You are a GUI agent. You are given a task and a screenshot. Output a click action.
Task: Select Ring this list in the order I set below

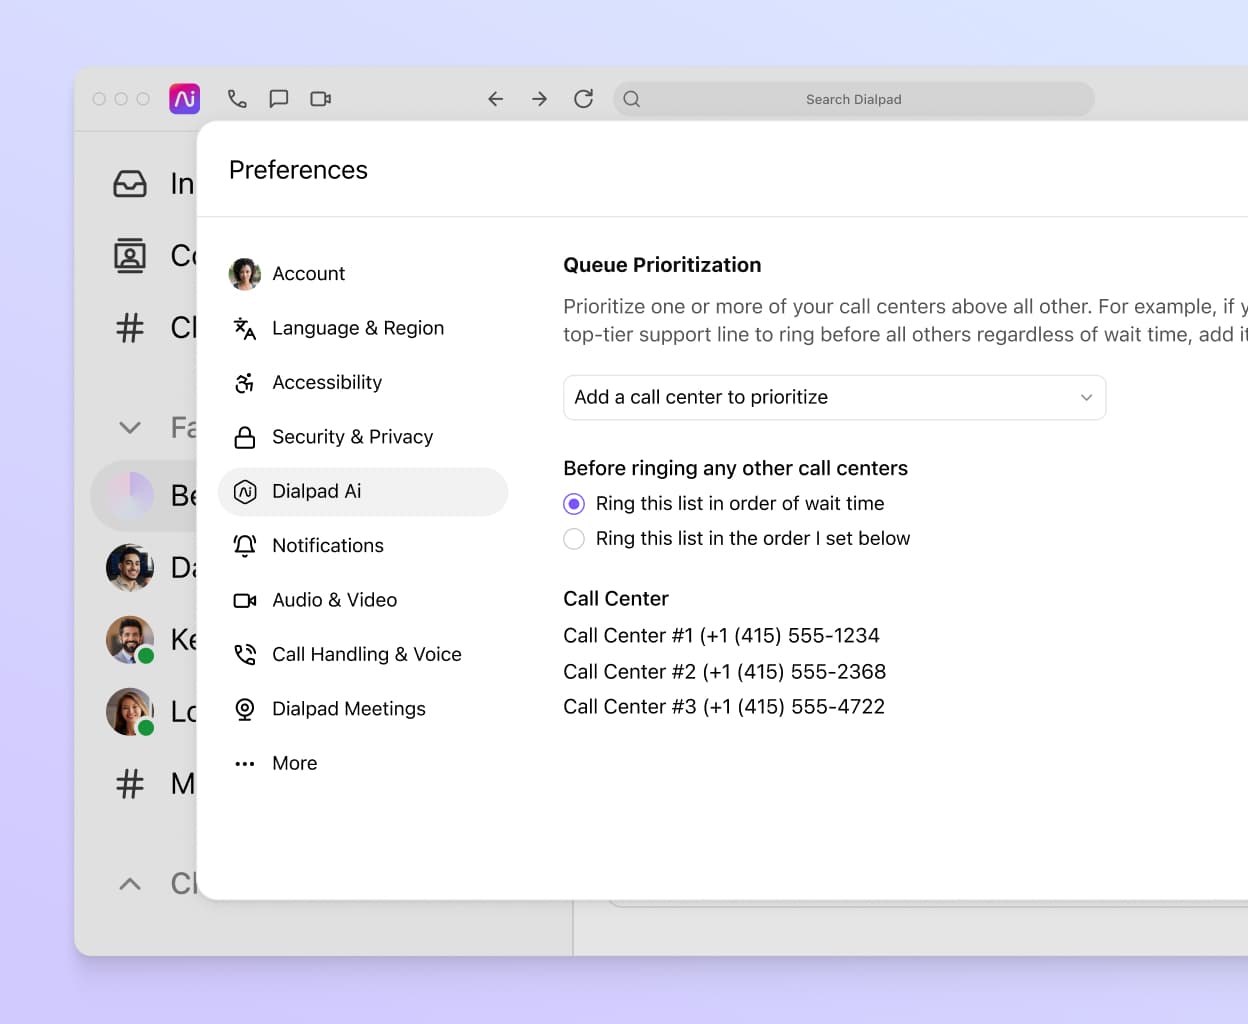point(573,538)
